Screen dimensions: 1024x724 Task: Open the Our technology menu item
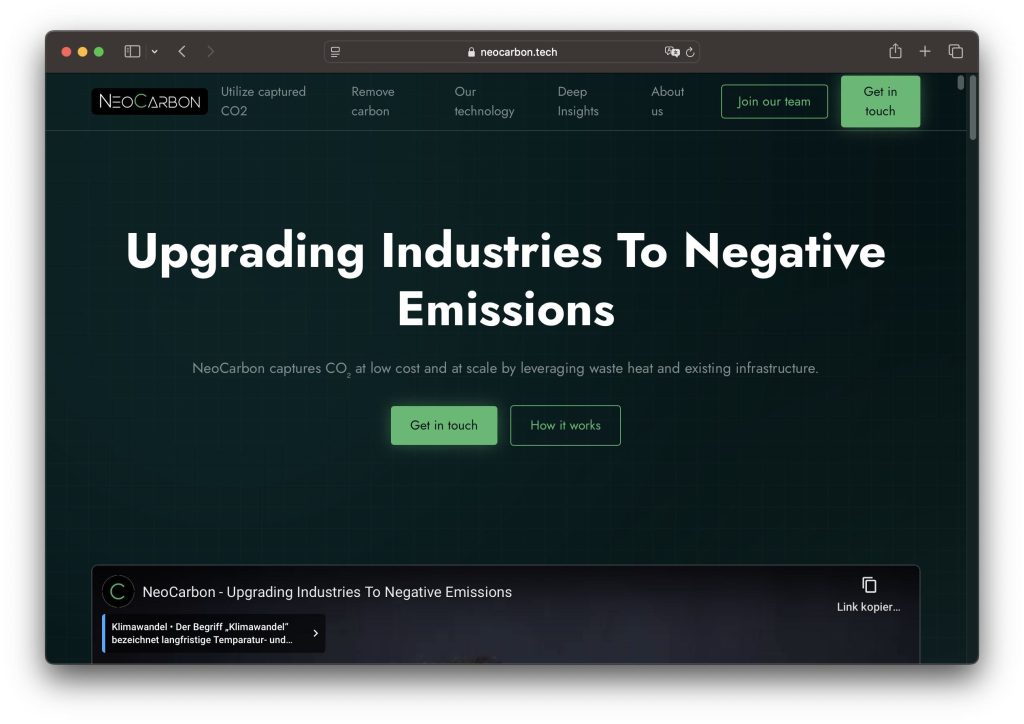click(484, 101)
